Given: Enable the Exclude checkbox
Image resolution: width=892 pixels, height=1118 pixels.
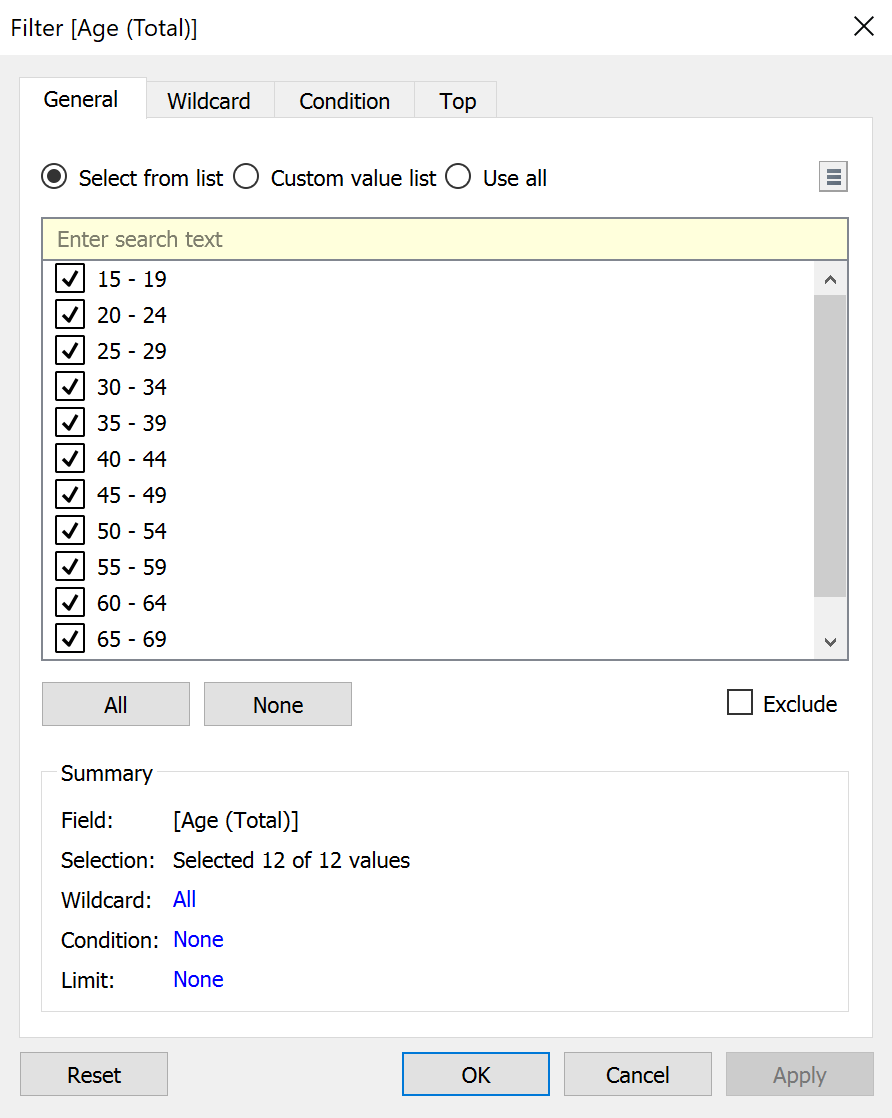Looking at the screenshot, I should click(740, 704).
